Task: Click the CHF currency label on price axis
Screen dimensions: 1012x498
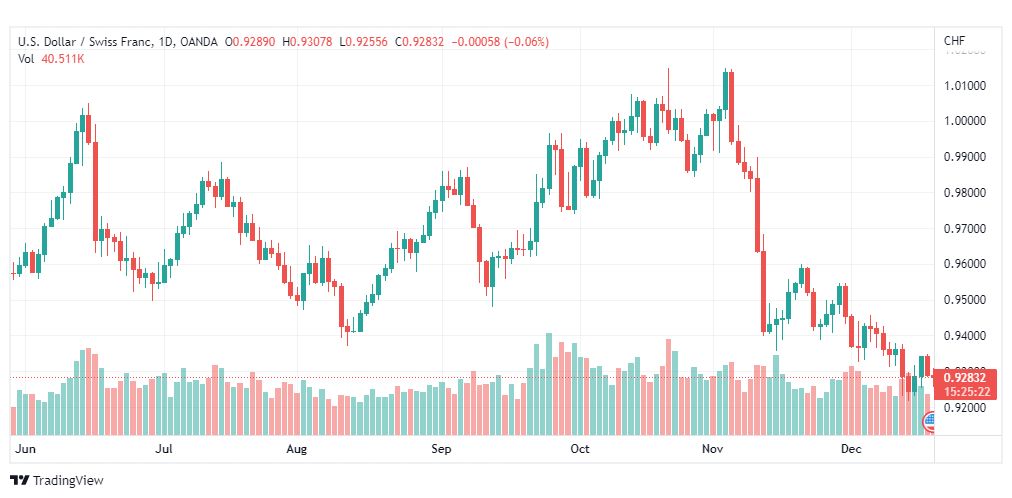Action: (x=955, y=41)
